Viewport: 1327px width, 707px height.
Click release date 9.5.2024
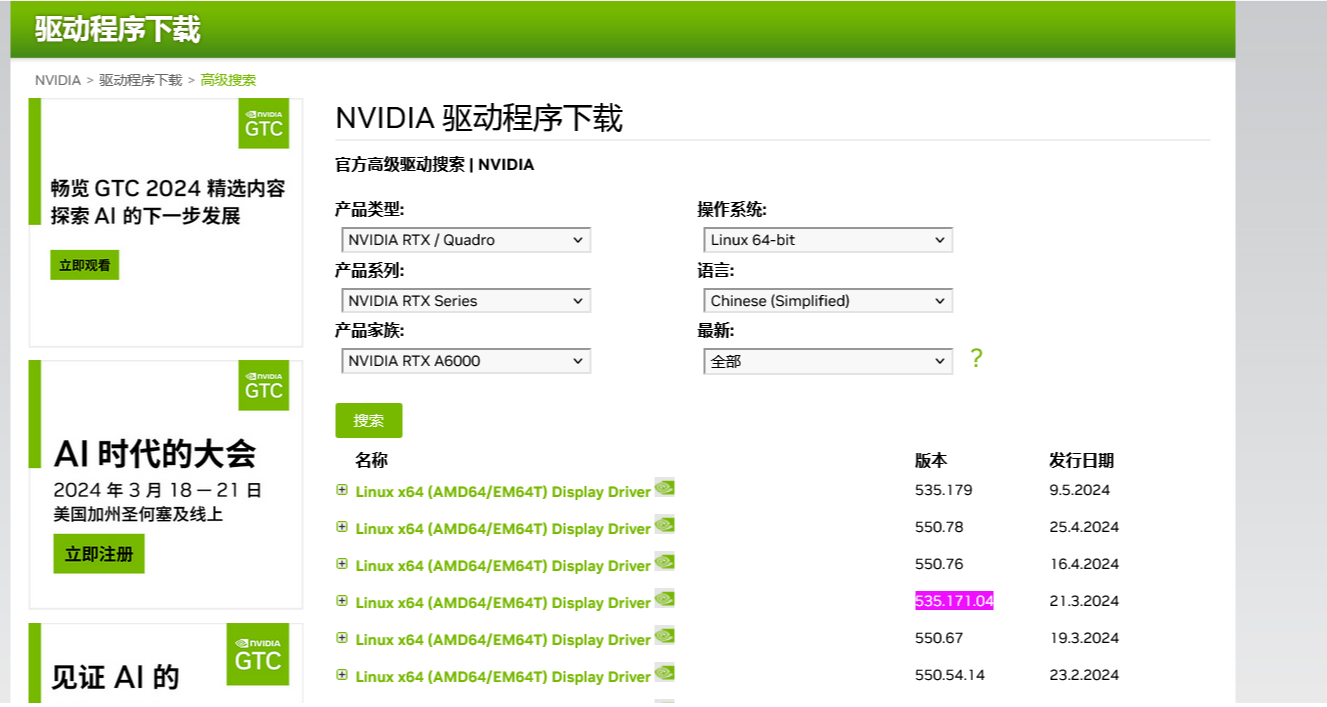[x=1079, y=490]
